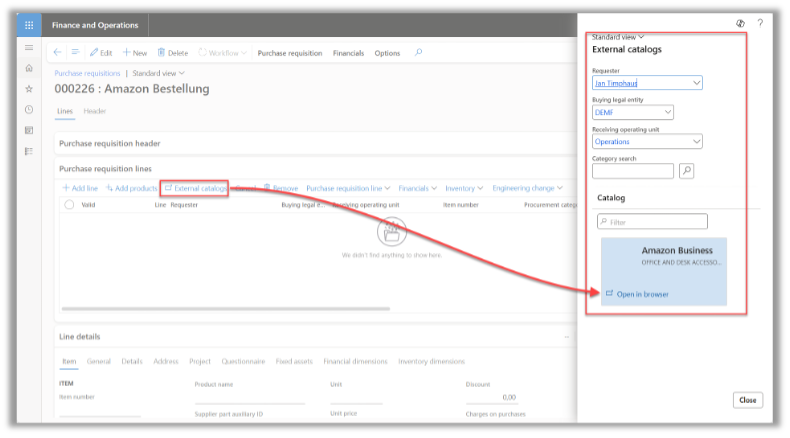This screenshot has height=438, width=790.
Task: Click Remove in the lines toolbar
Action: click(x=281, y=188)
